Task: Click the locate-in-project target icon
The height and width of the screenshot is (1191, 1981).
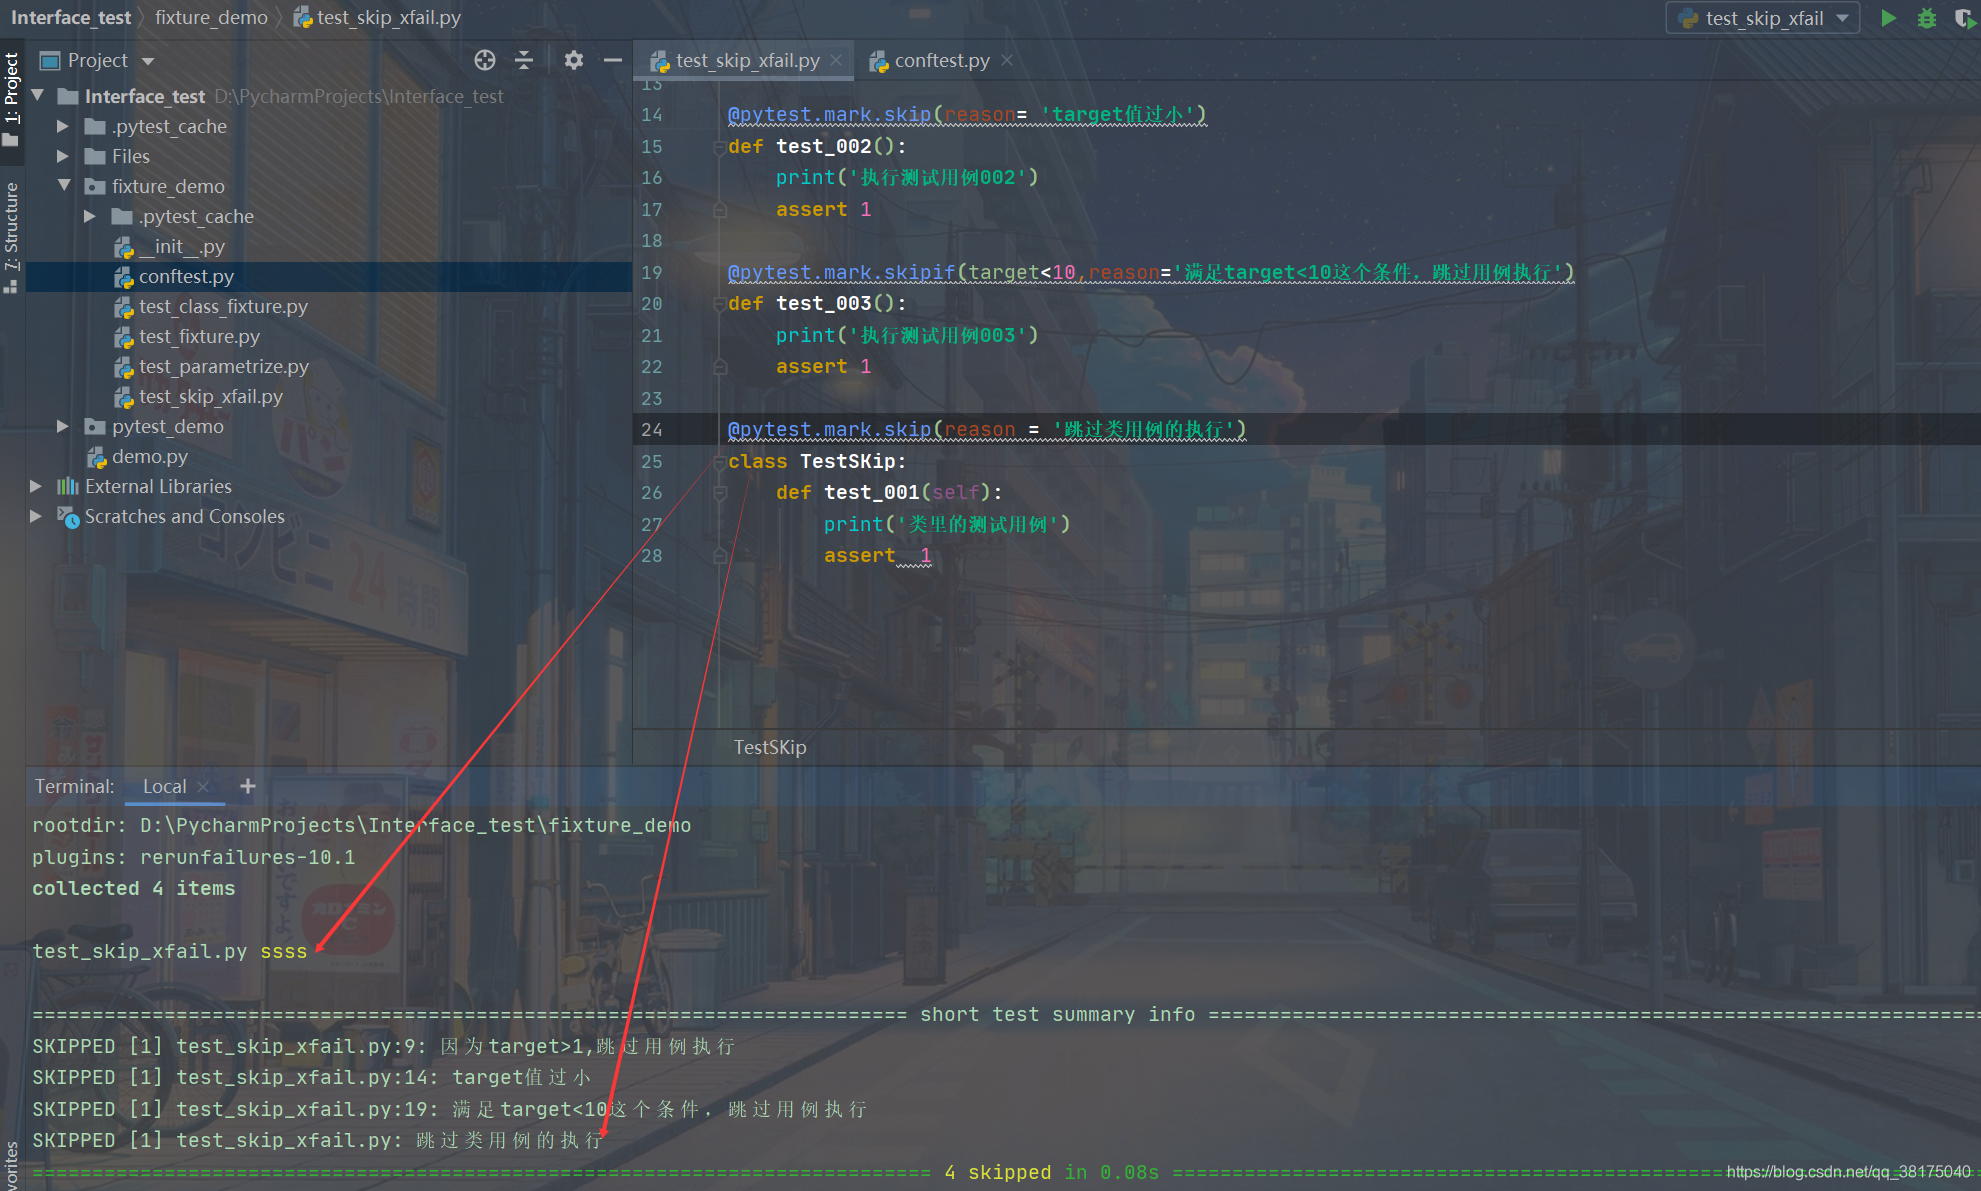Action: pyautogui.click(x=485, y=60)
